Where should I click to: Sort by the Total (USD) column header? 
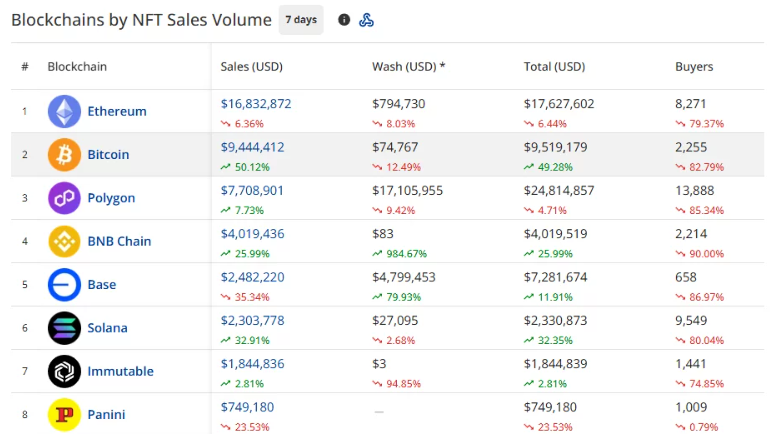pyautogui.click(x=554, y=66)
